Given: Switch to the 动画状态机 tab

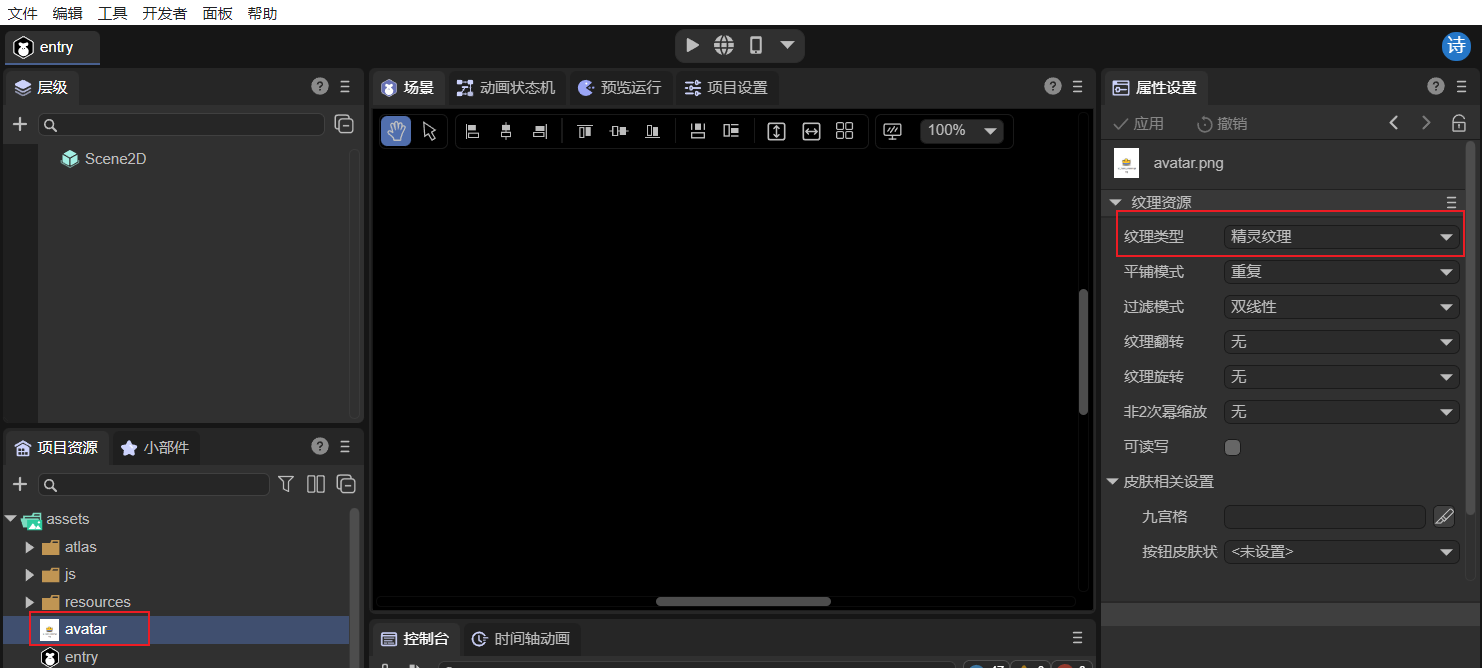Looking at the screenshot, I should 506,88.
